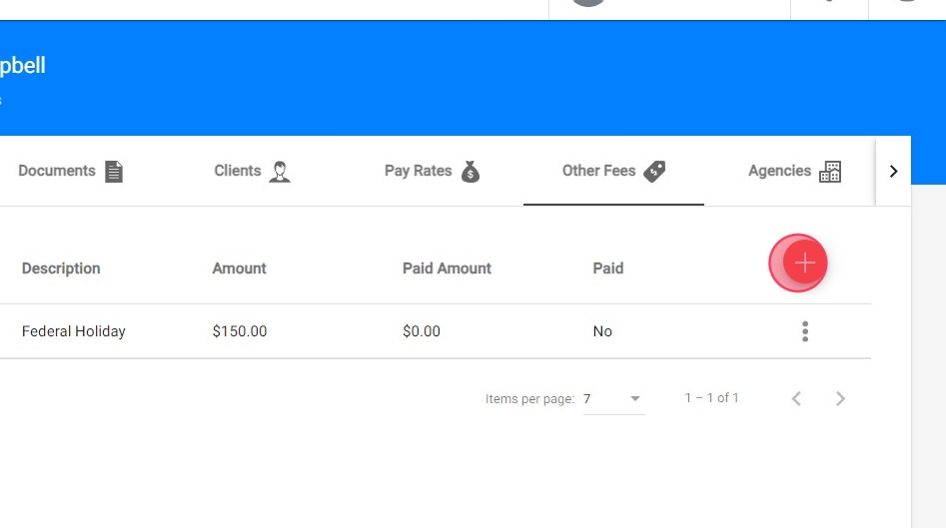Viewport: 946px width, 528px height.
Task: Select the Other Fees tab
Action: click(x=614, y=171)
